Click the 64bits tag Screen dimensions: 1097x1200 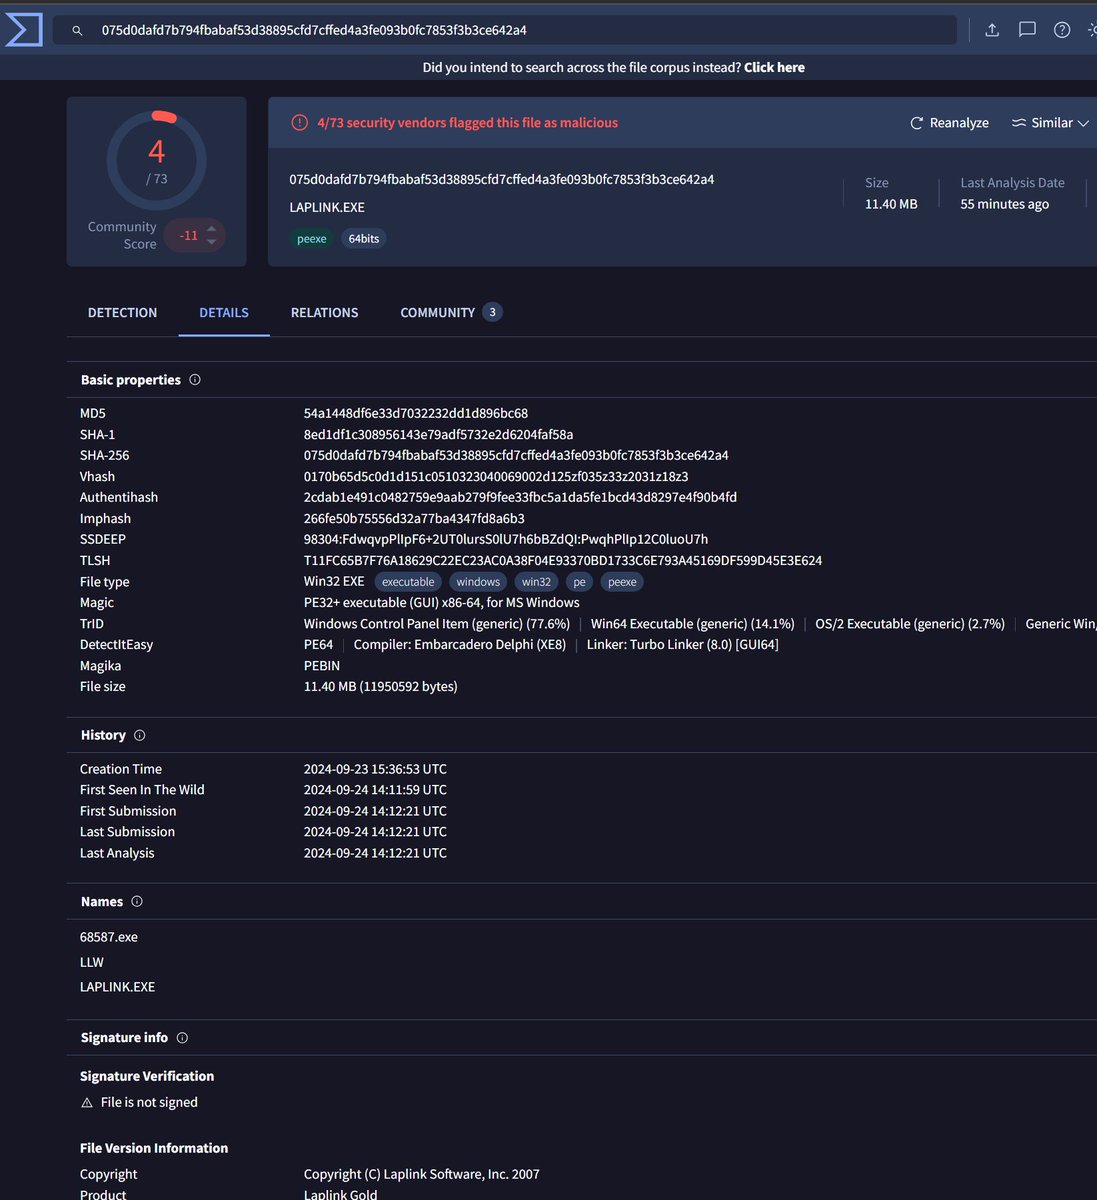click(364, 239)
